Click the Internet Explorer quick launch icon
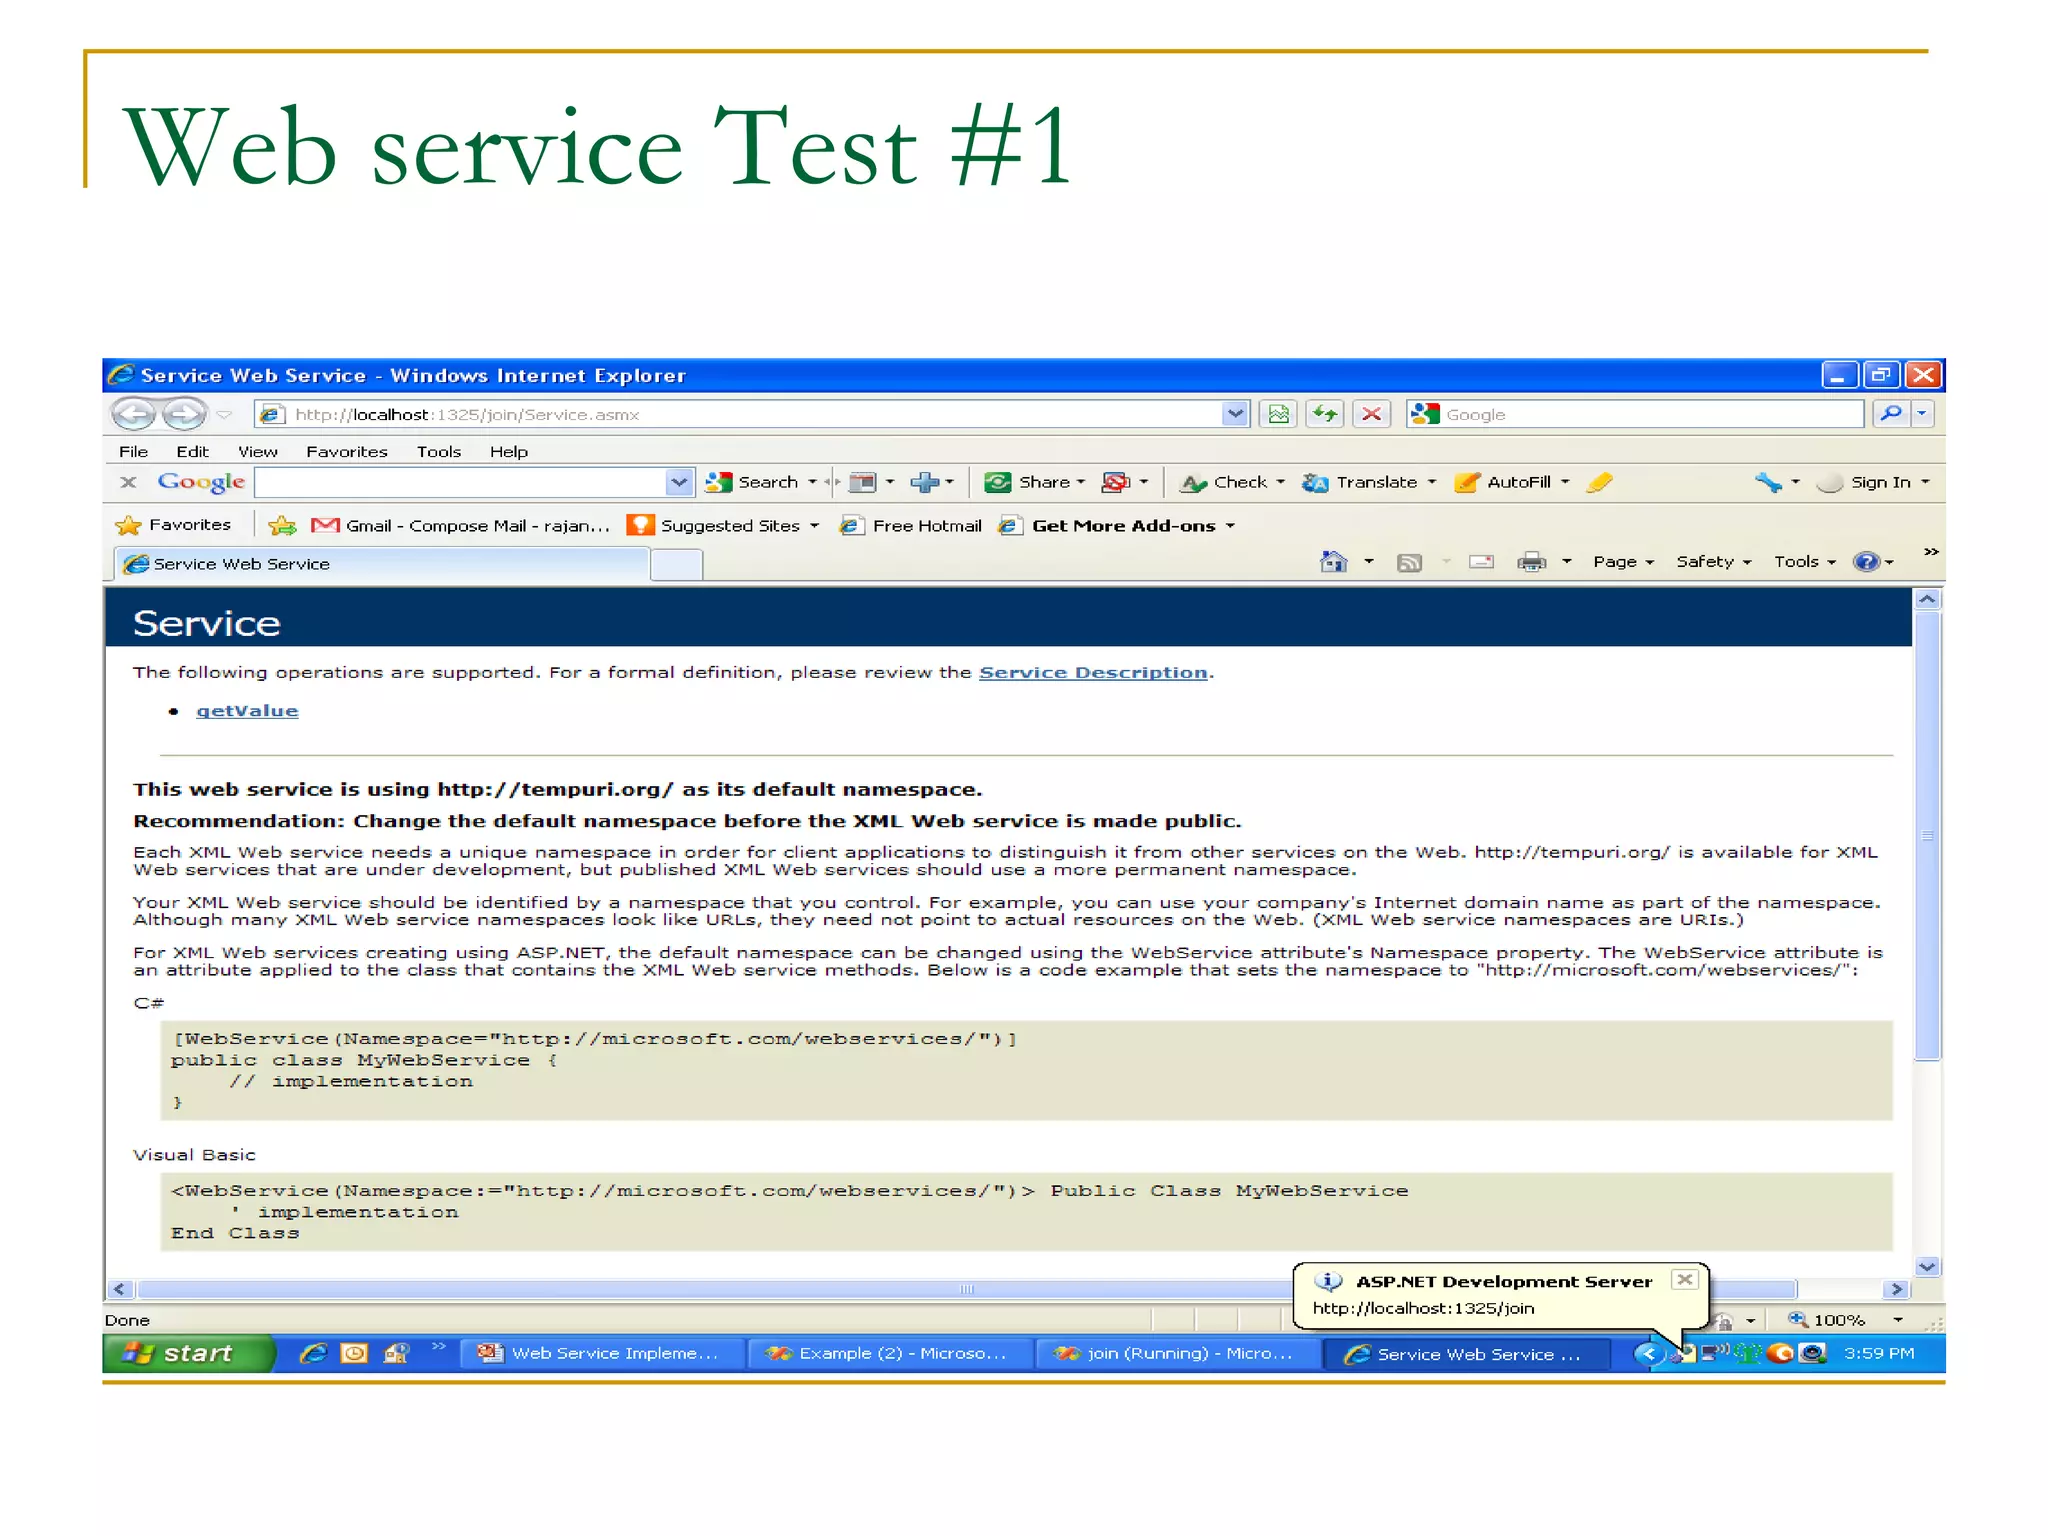Viewport: 2048px width, 1536px height. point(314,1354)
